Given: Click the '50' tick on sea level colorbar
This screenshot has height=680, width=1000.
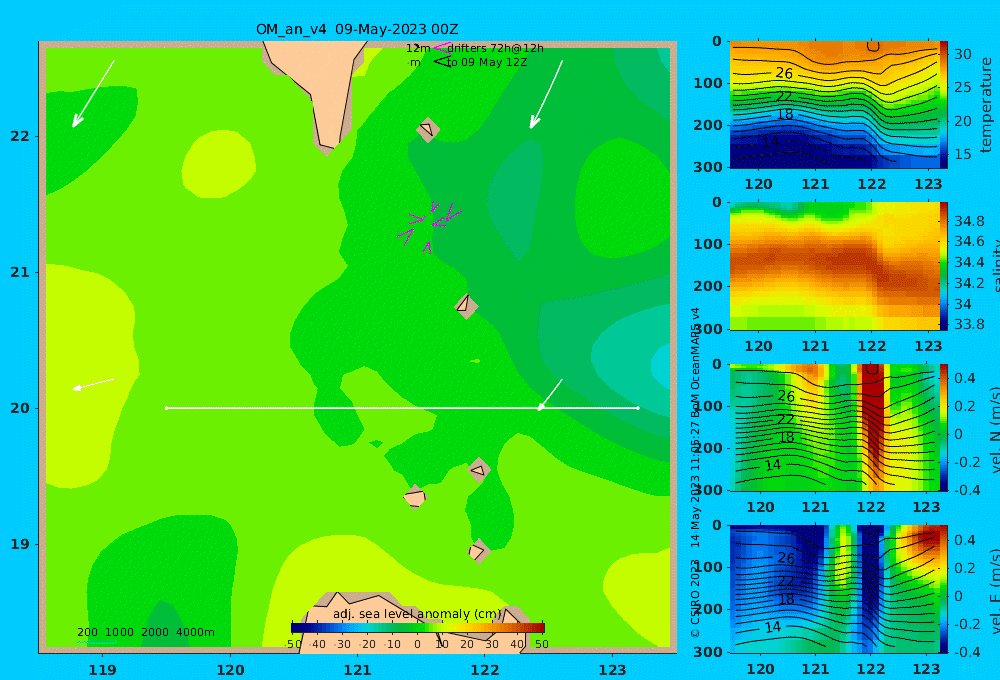Looking at the screenshot, I should [x=541, y=644].
